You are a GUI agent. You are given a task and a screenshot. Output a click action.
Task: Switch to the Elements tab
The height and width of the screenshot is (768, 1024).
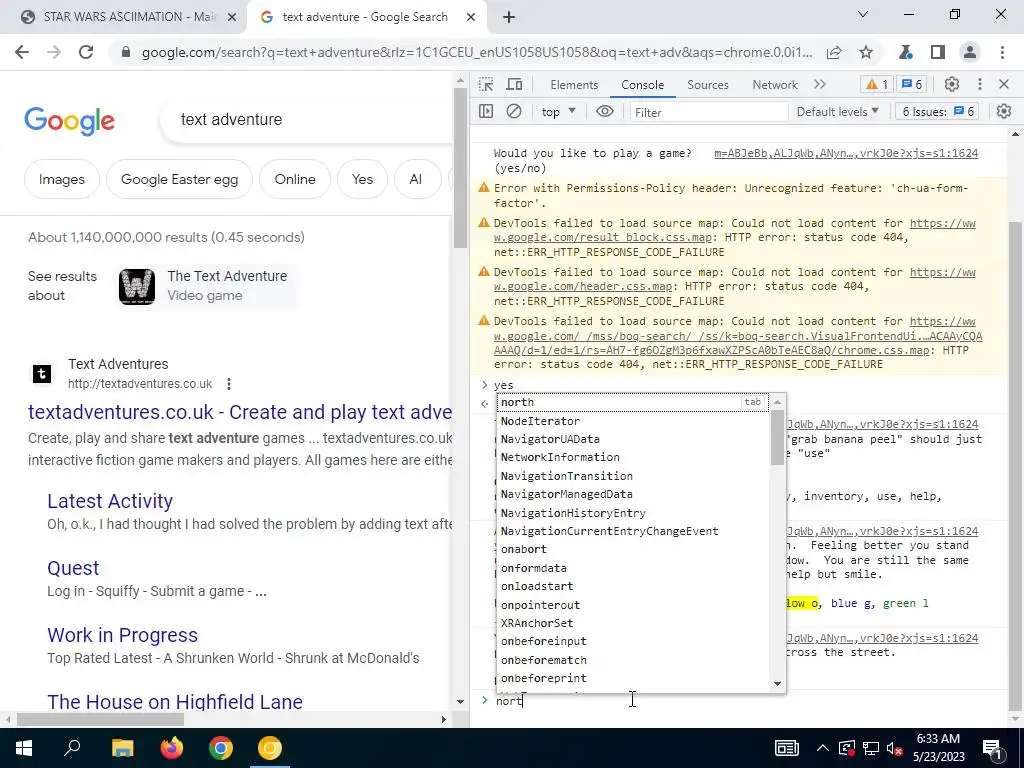574,85
